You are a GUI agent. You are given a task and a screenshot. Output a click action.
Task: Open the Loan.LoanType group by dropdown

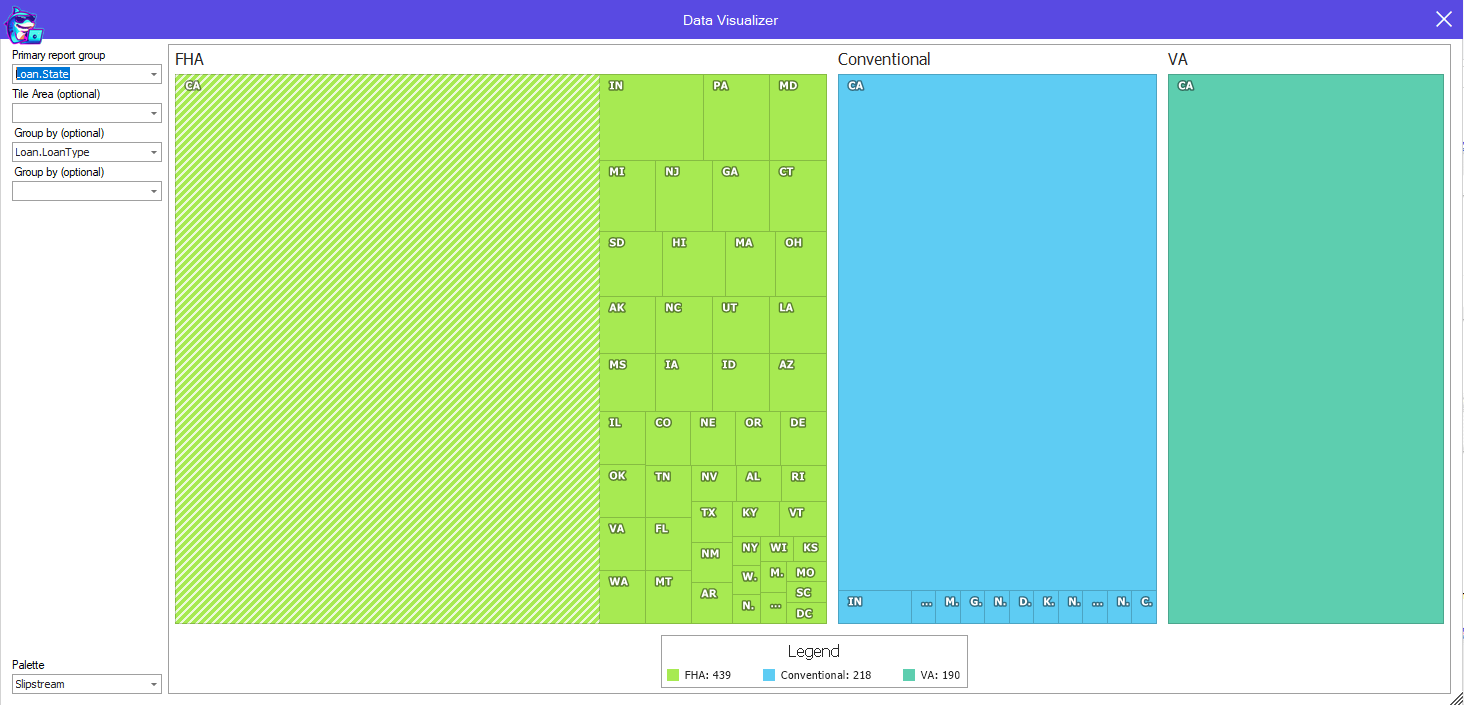154,153
